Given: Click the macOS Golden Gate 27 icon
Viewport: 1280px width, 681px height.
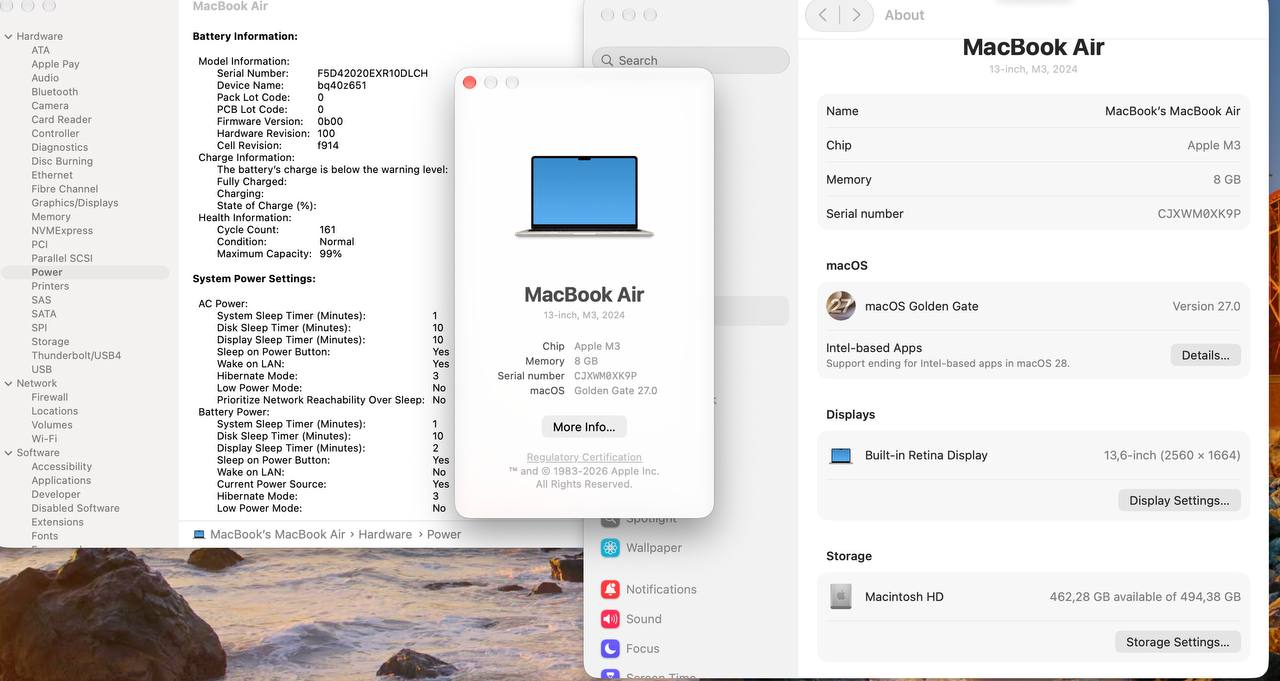Looking at the screenshot, I should (840, 306).
